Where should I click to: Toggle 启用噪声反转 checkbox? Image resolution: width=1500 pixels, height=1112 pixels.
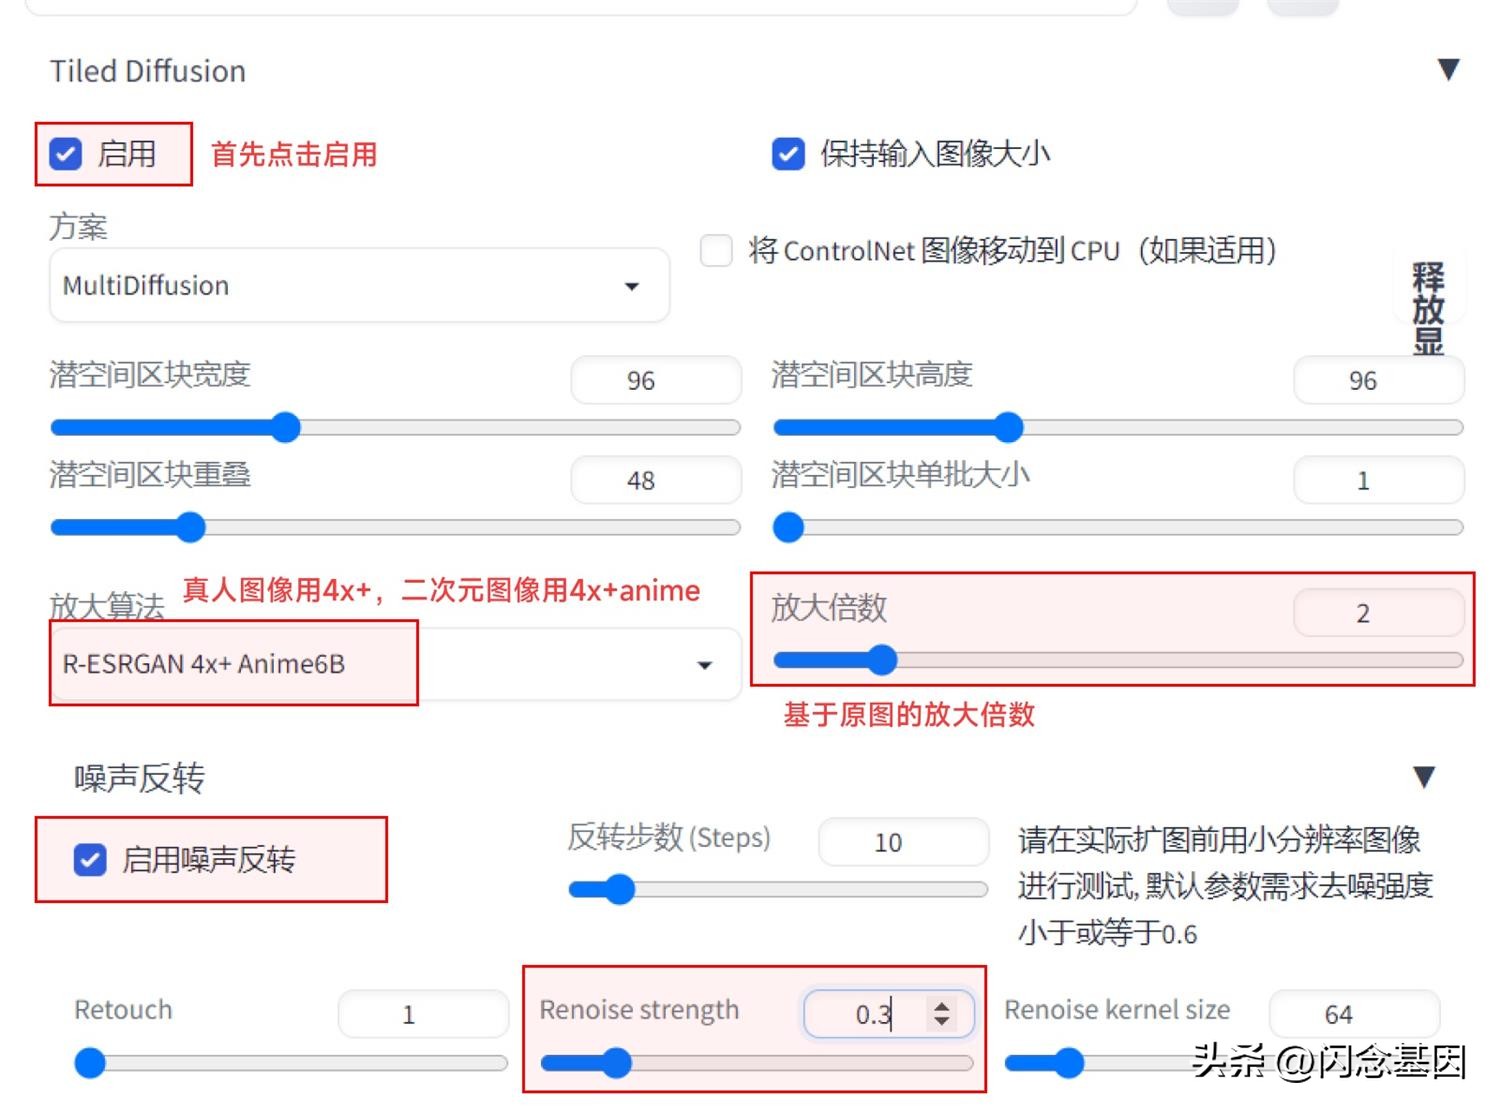tap(90, 860)
